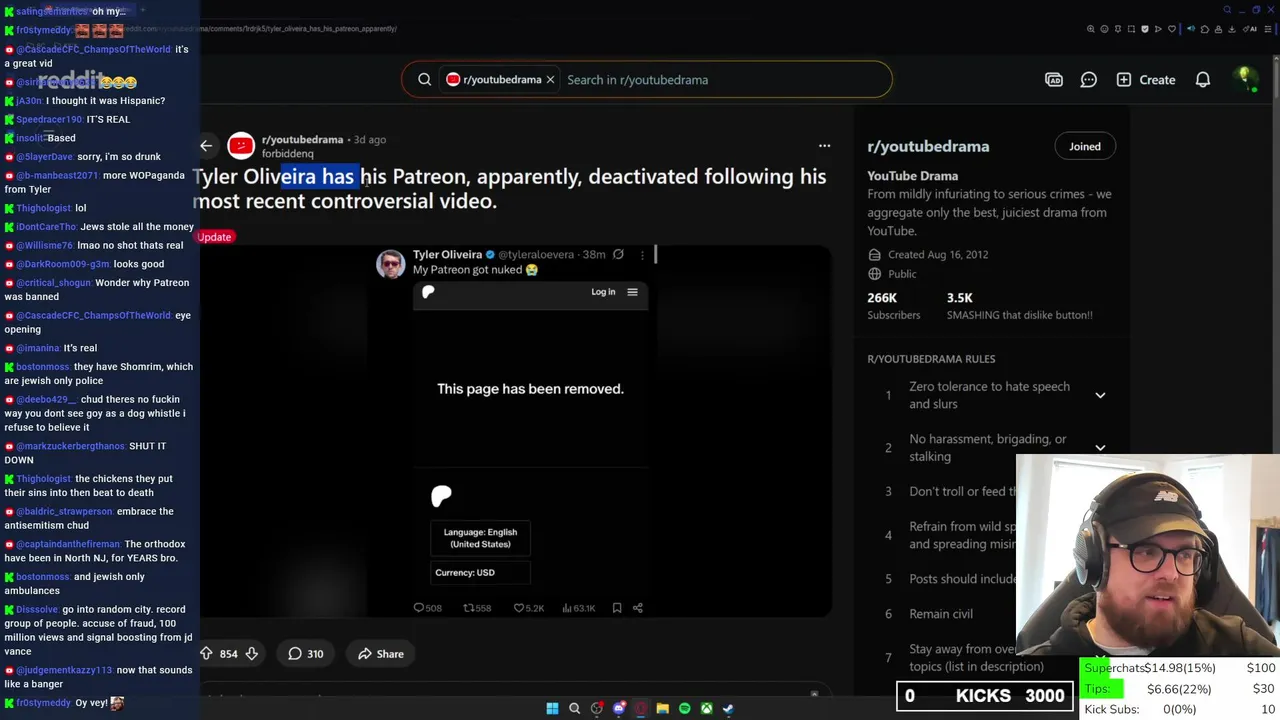Mute the tab with the speaker icon
This screenshot has width=1280, height=720.
coord(1191,29)
